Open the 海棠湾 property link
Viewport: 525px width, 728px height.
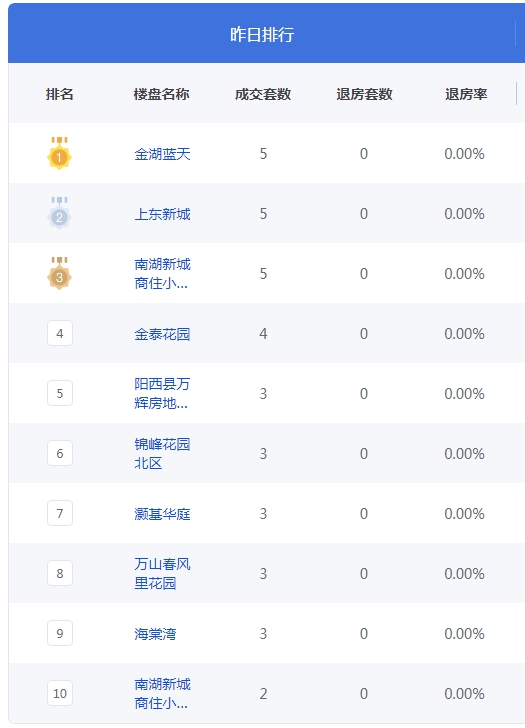click(x=155, y=634)
